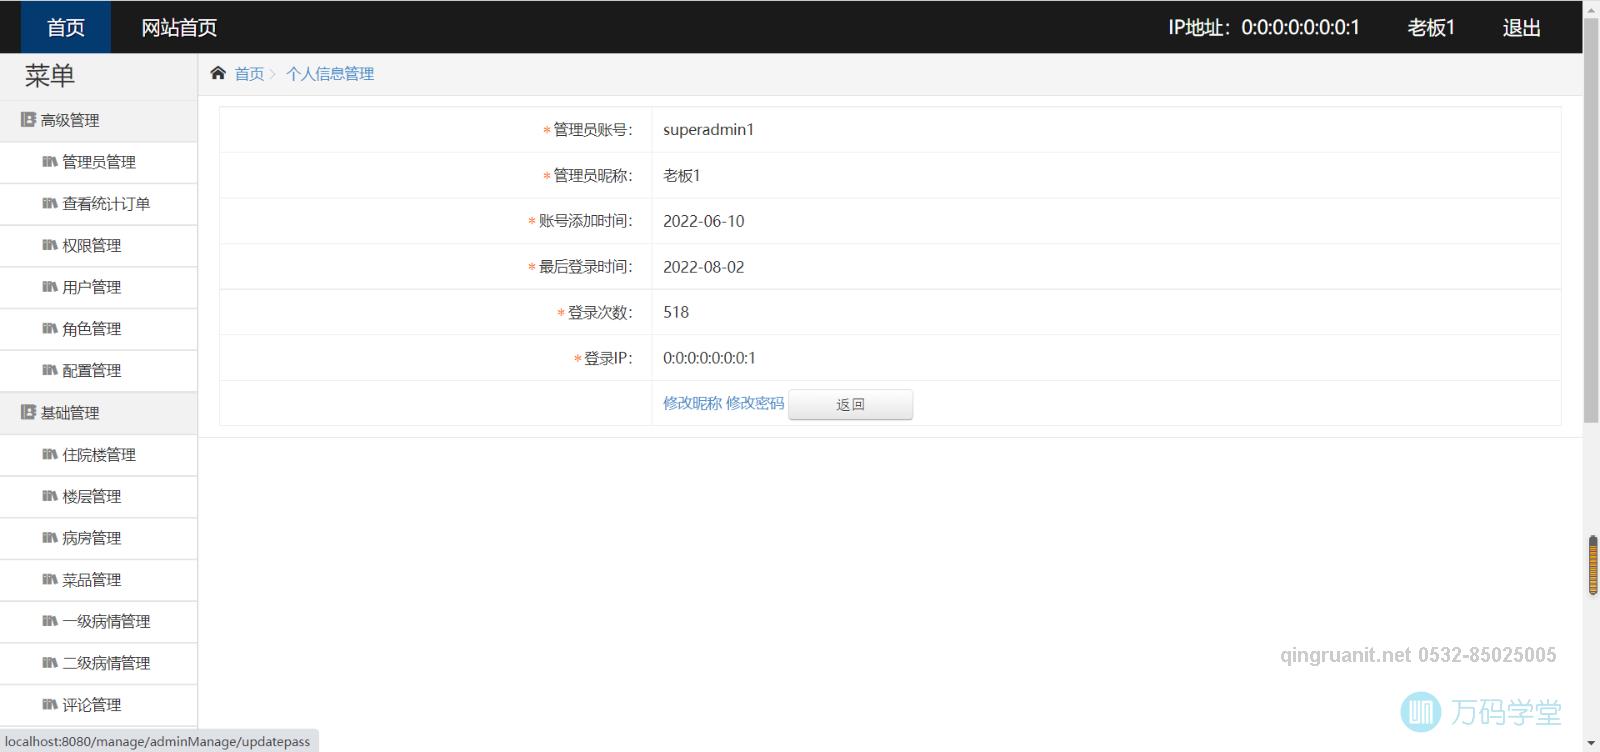Collapse the 基础管理 menu group
The height and width of the screenshot is (752, 1600).
(98, 412)
